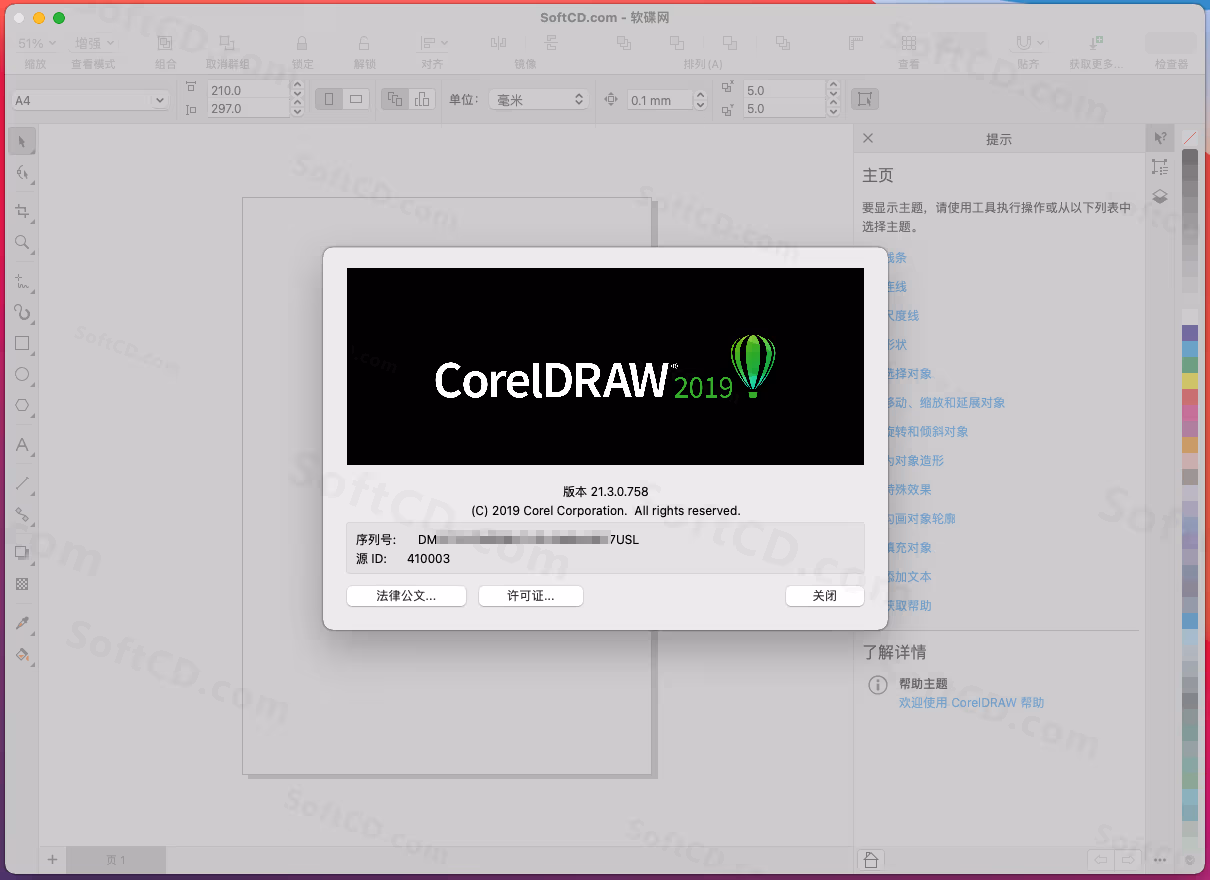Image resolution: width=1210 pixels, height=880 pixels.
Task: Choose the Transparency checkerboard tool
Action: click(x=22, y=584)
